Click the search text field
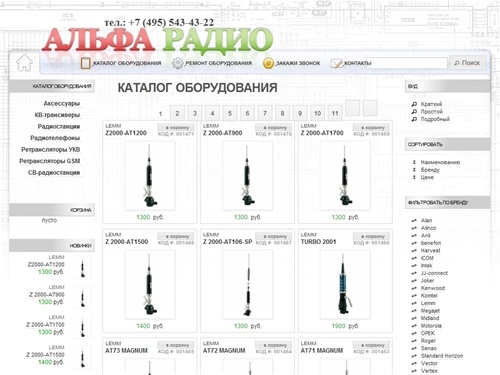Viewport: 500px width, 375px height. click(407, 63)
